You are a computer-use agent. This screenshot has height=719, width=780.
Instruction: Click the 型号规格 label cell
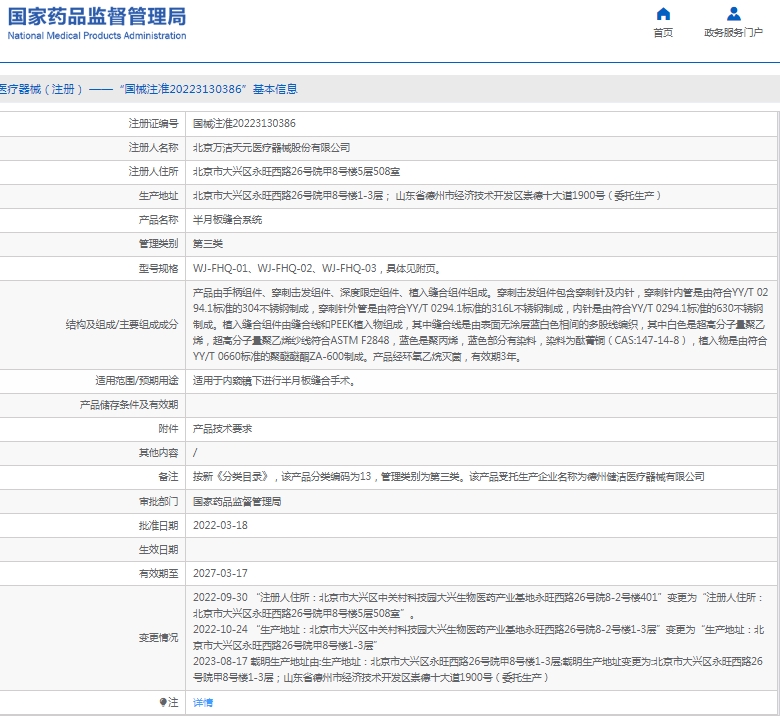158,269
